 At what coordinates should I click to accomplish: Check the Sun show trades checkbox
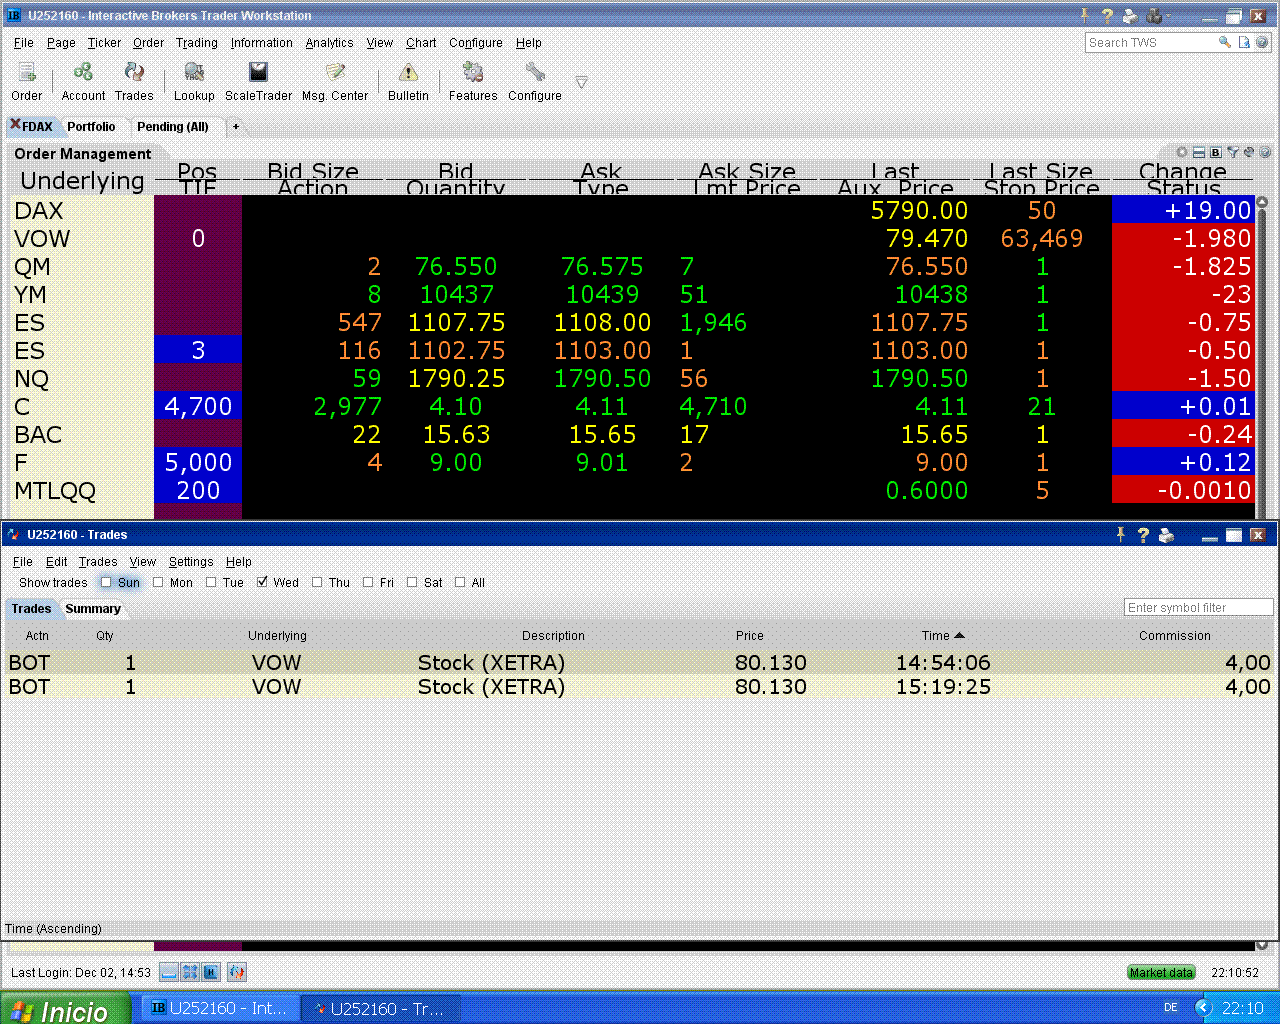pos(106,582)
